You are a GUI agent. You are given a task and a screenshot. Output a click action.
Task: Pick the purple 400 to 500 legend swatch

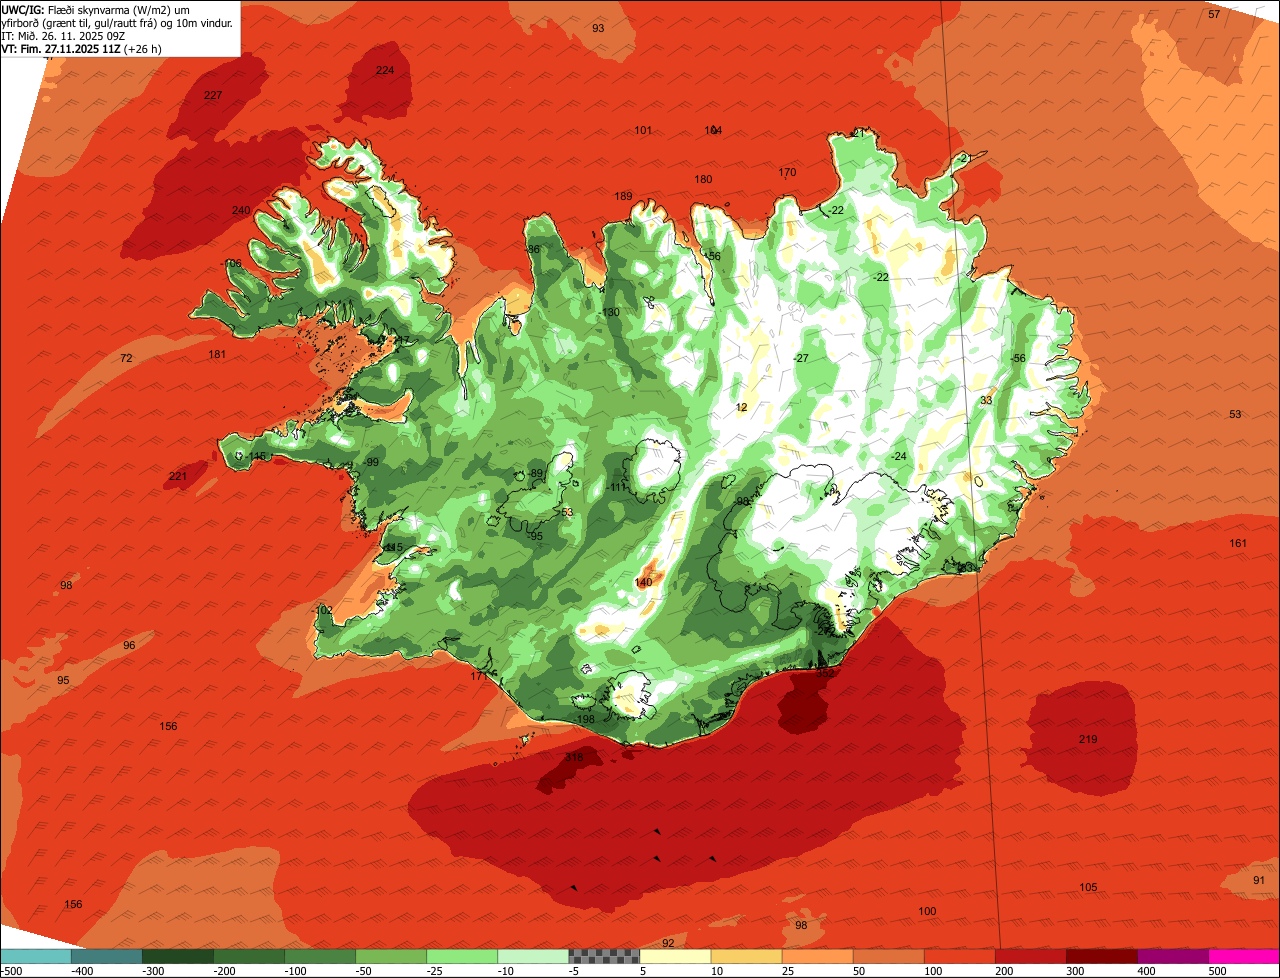click(1173, 956)
